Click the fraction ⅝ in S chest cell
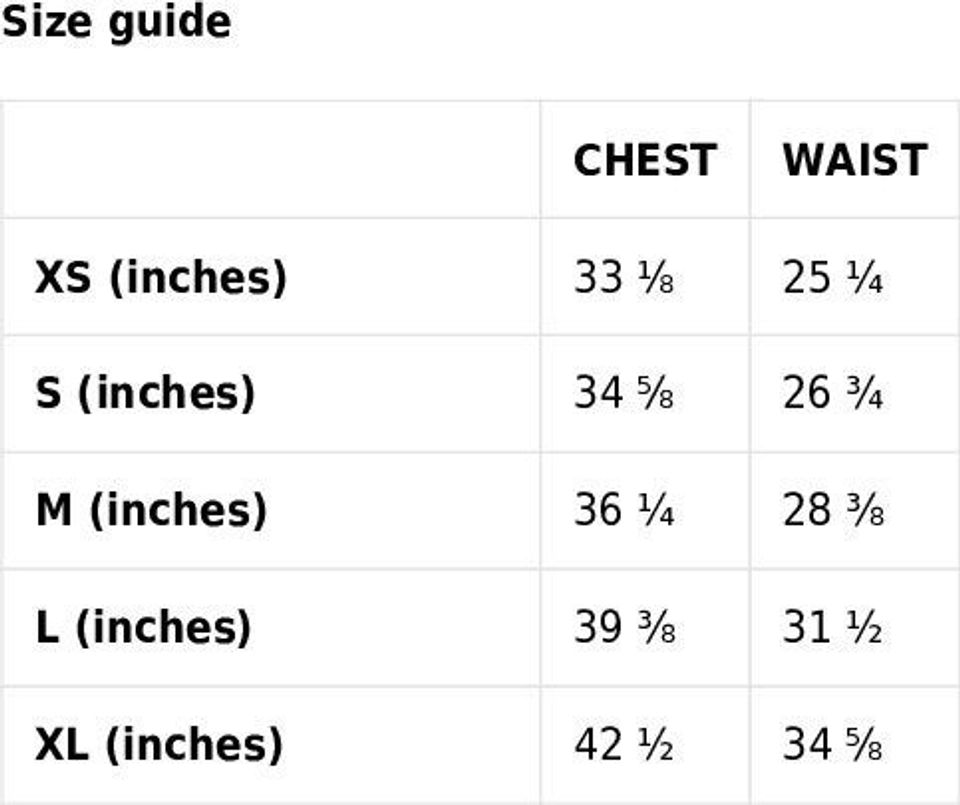The height and width of the screenshot is (805, 960). pos(656,394)
